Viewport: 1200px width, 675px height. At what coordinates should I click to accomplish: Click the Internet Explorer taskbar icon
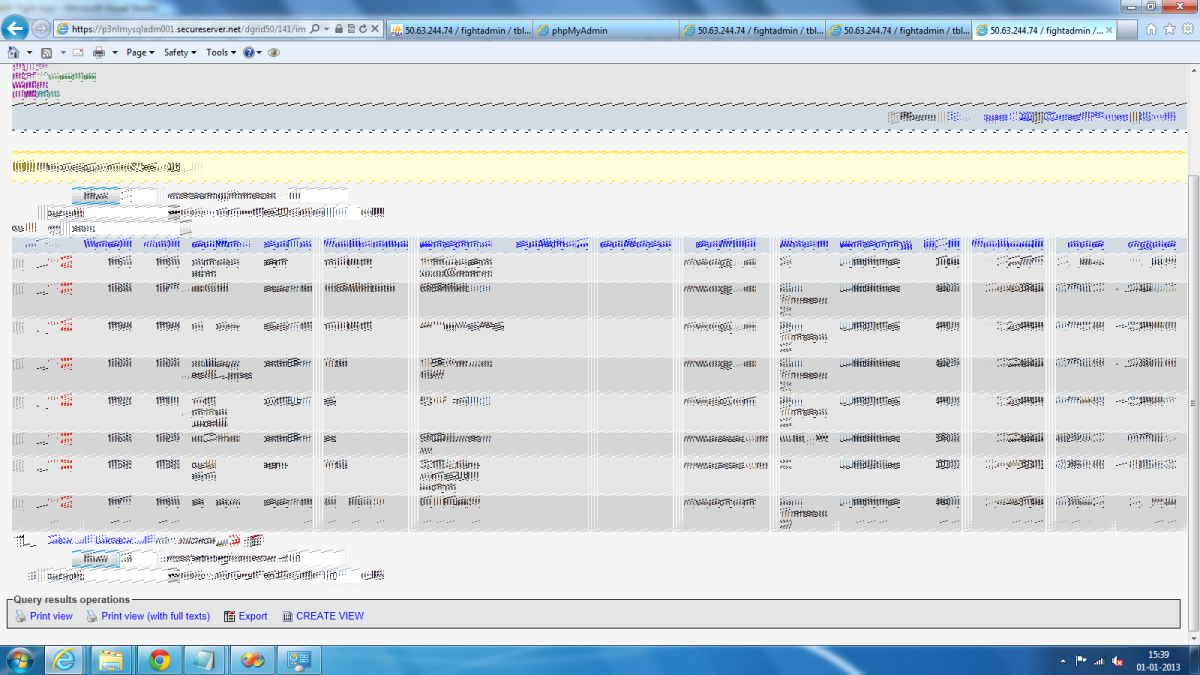tap(66, 660)
